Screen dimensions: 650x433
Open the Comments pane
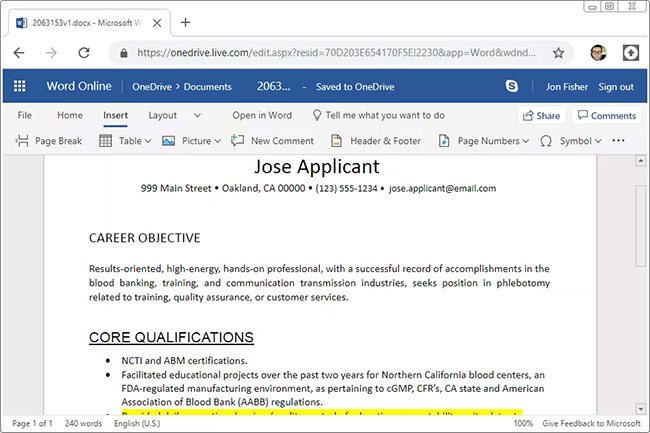pyautogui.click(x=606, y=116)
